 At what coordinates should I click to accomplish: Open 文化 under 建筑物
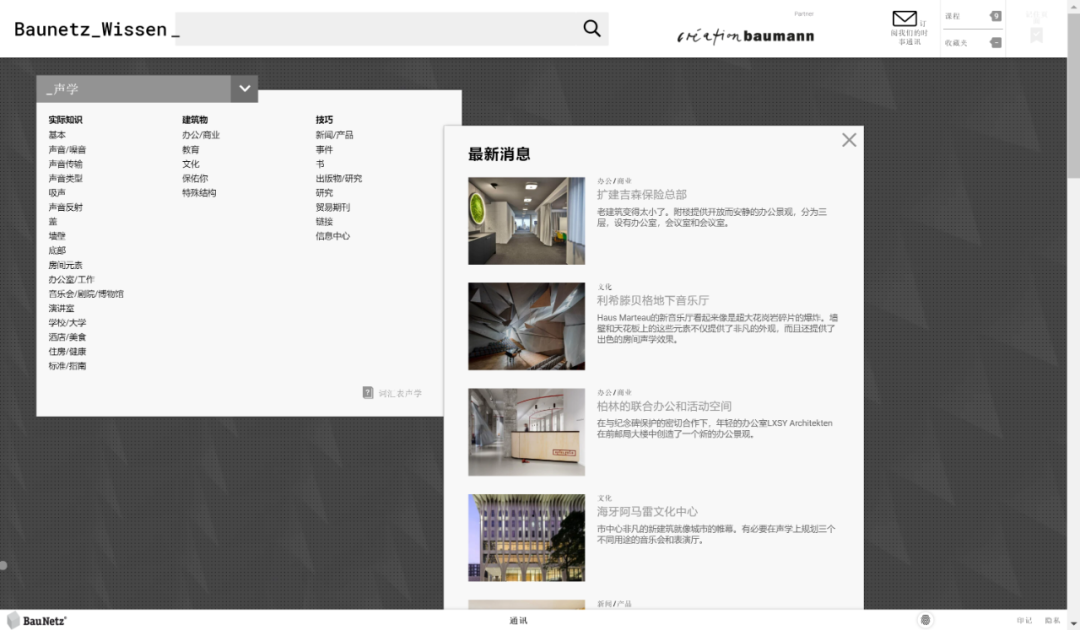[x=191, y=164]
